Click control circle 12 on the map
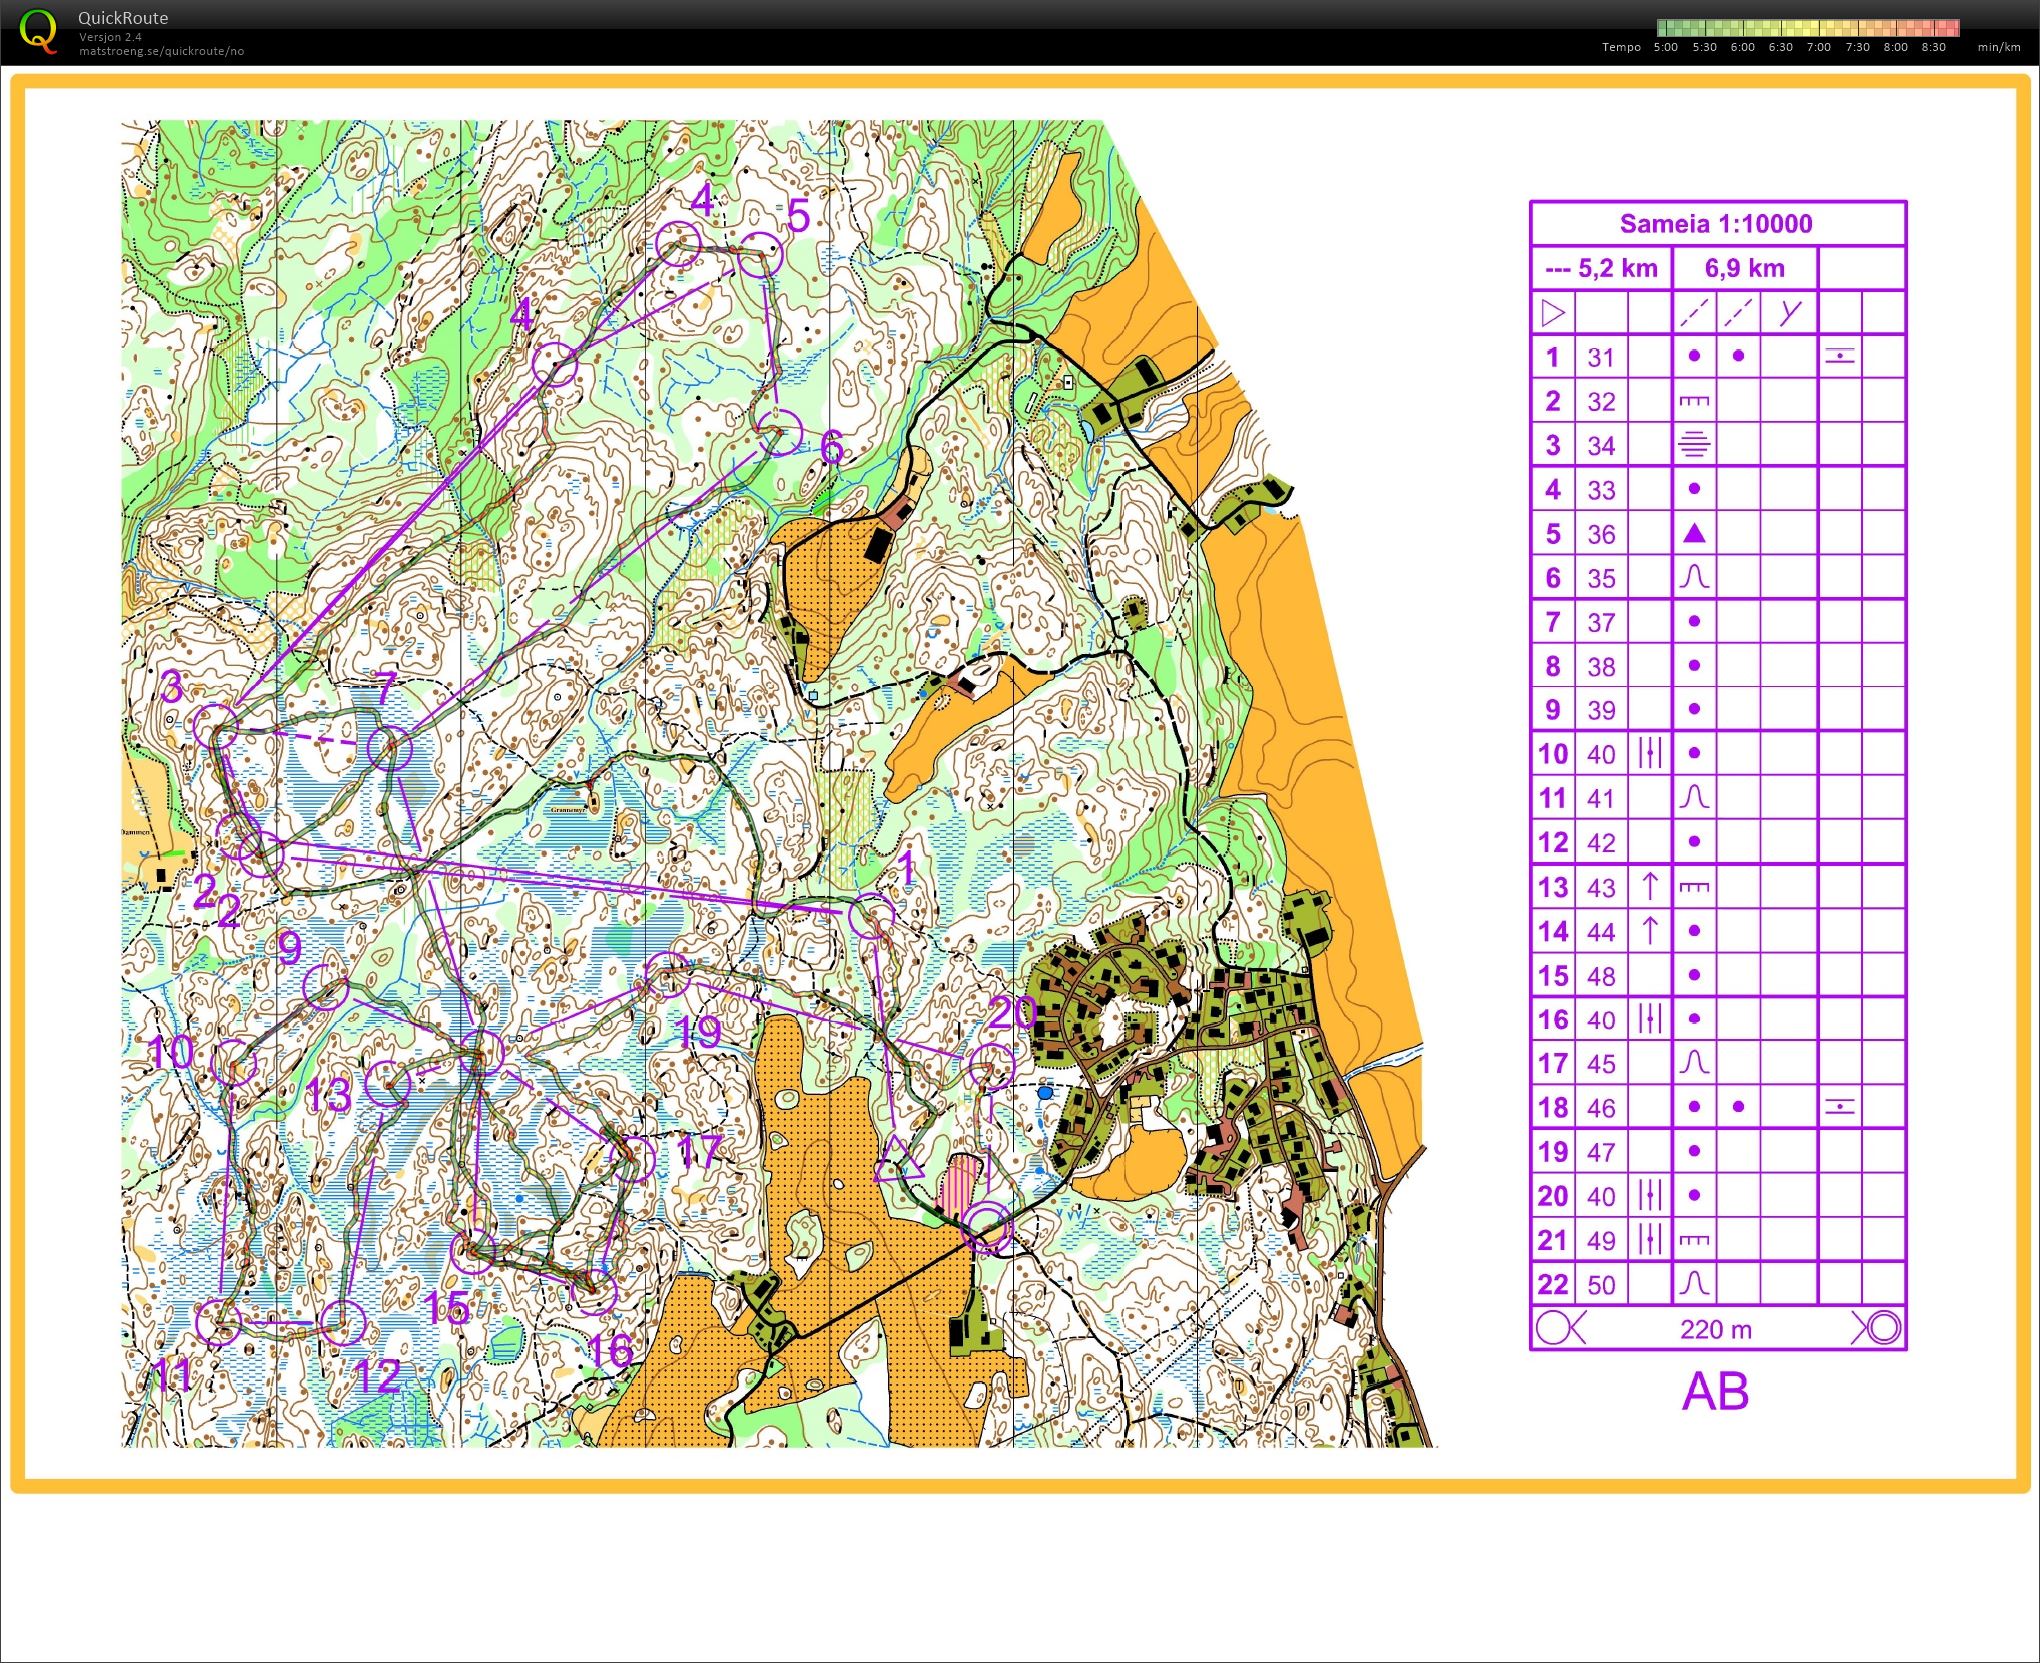Viewport: 2040px width, 1663px height. pos(342,1322)
